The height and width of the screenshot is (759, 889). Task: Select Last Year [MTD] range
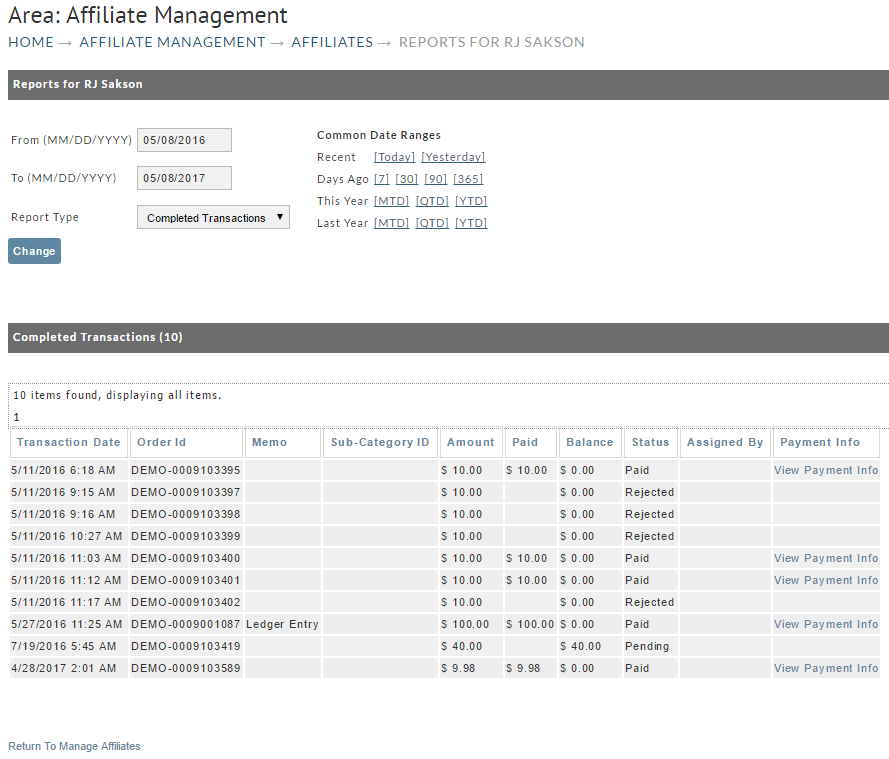tap(391, 223)
